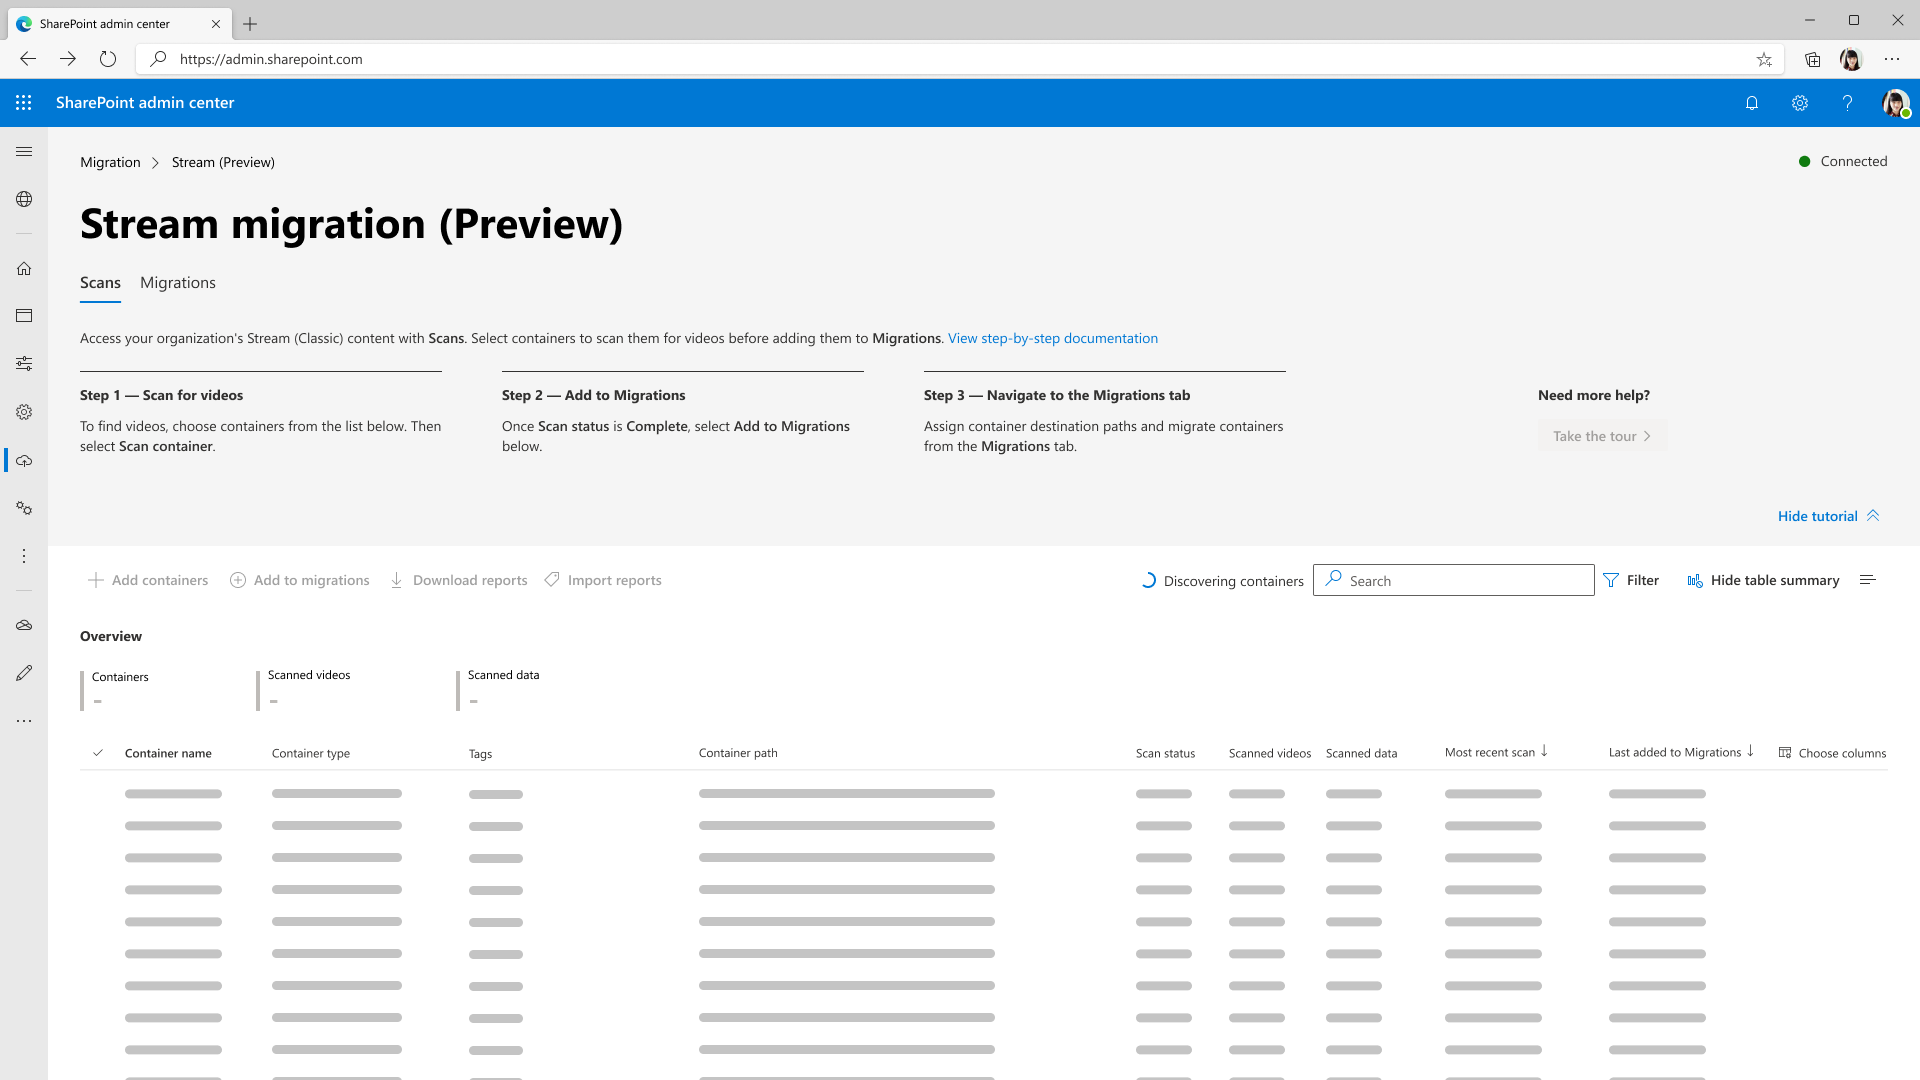Click the Add to migrations icon

[x=237, y=580]
